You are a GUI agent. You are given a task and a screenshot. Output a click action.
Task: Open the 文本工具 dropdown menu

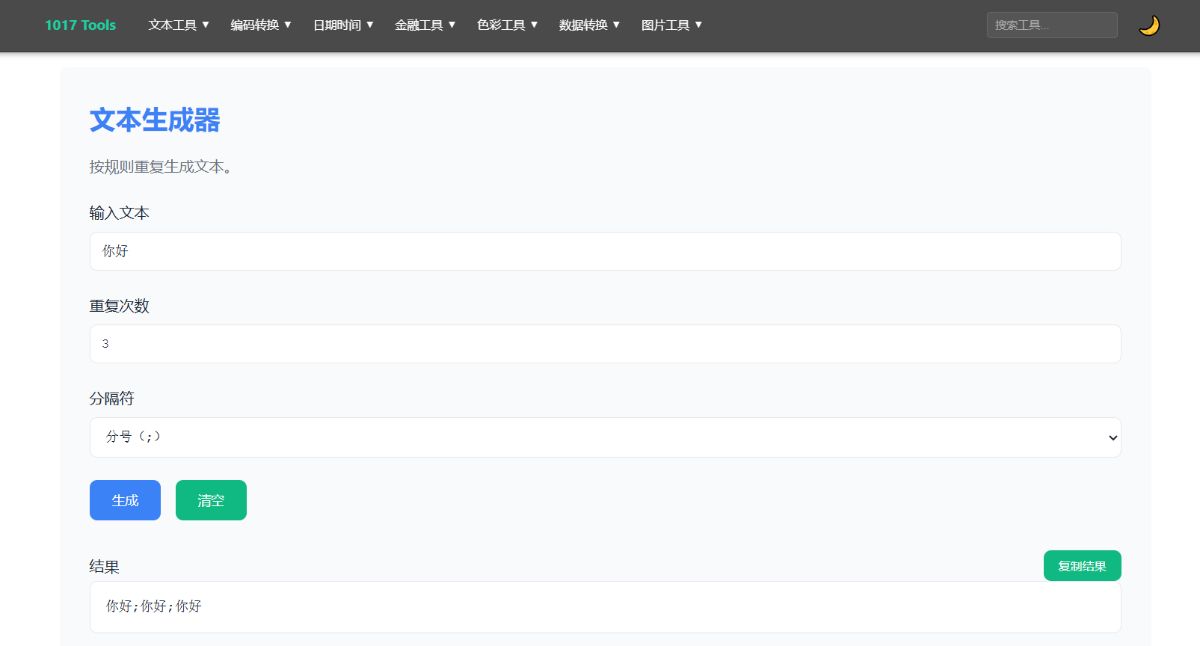click(x=178, y=25)
